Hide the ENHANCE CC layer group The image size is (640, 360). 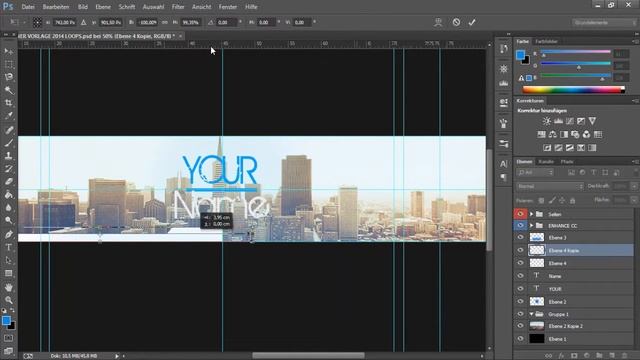520,225
